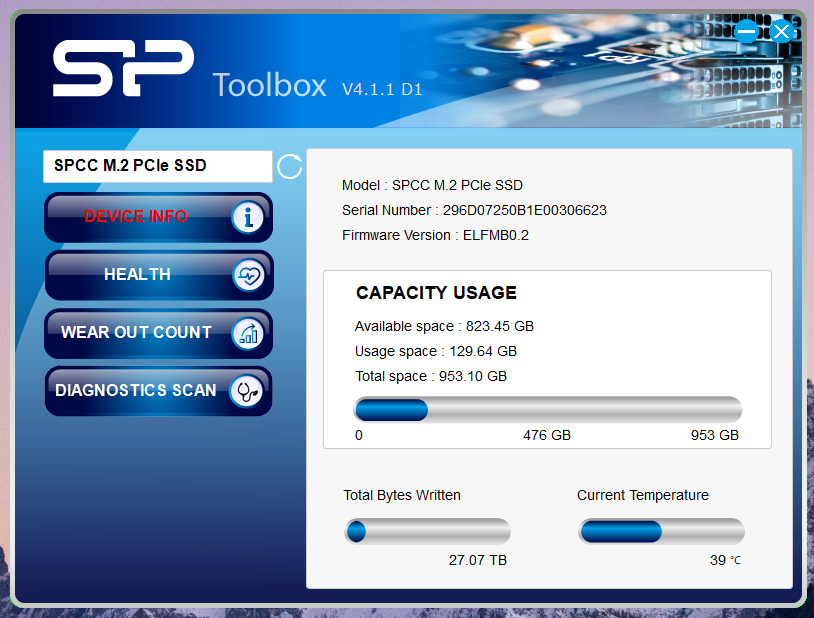
Task: Click the Model : SPCC M.2 PCIe SSD line
Action: click(x=432, y=185)
